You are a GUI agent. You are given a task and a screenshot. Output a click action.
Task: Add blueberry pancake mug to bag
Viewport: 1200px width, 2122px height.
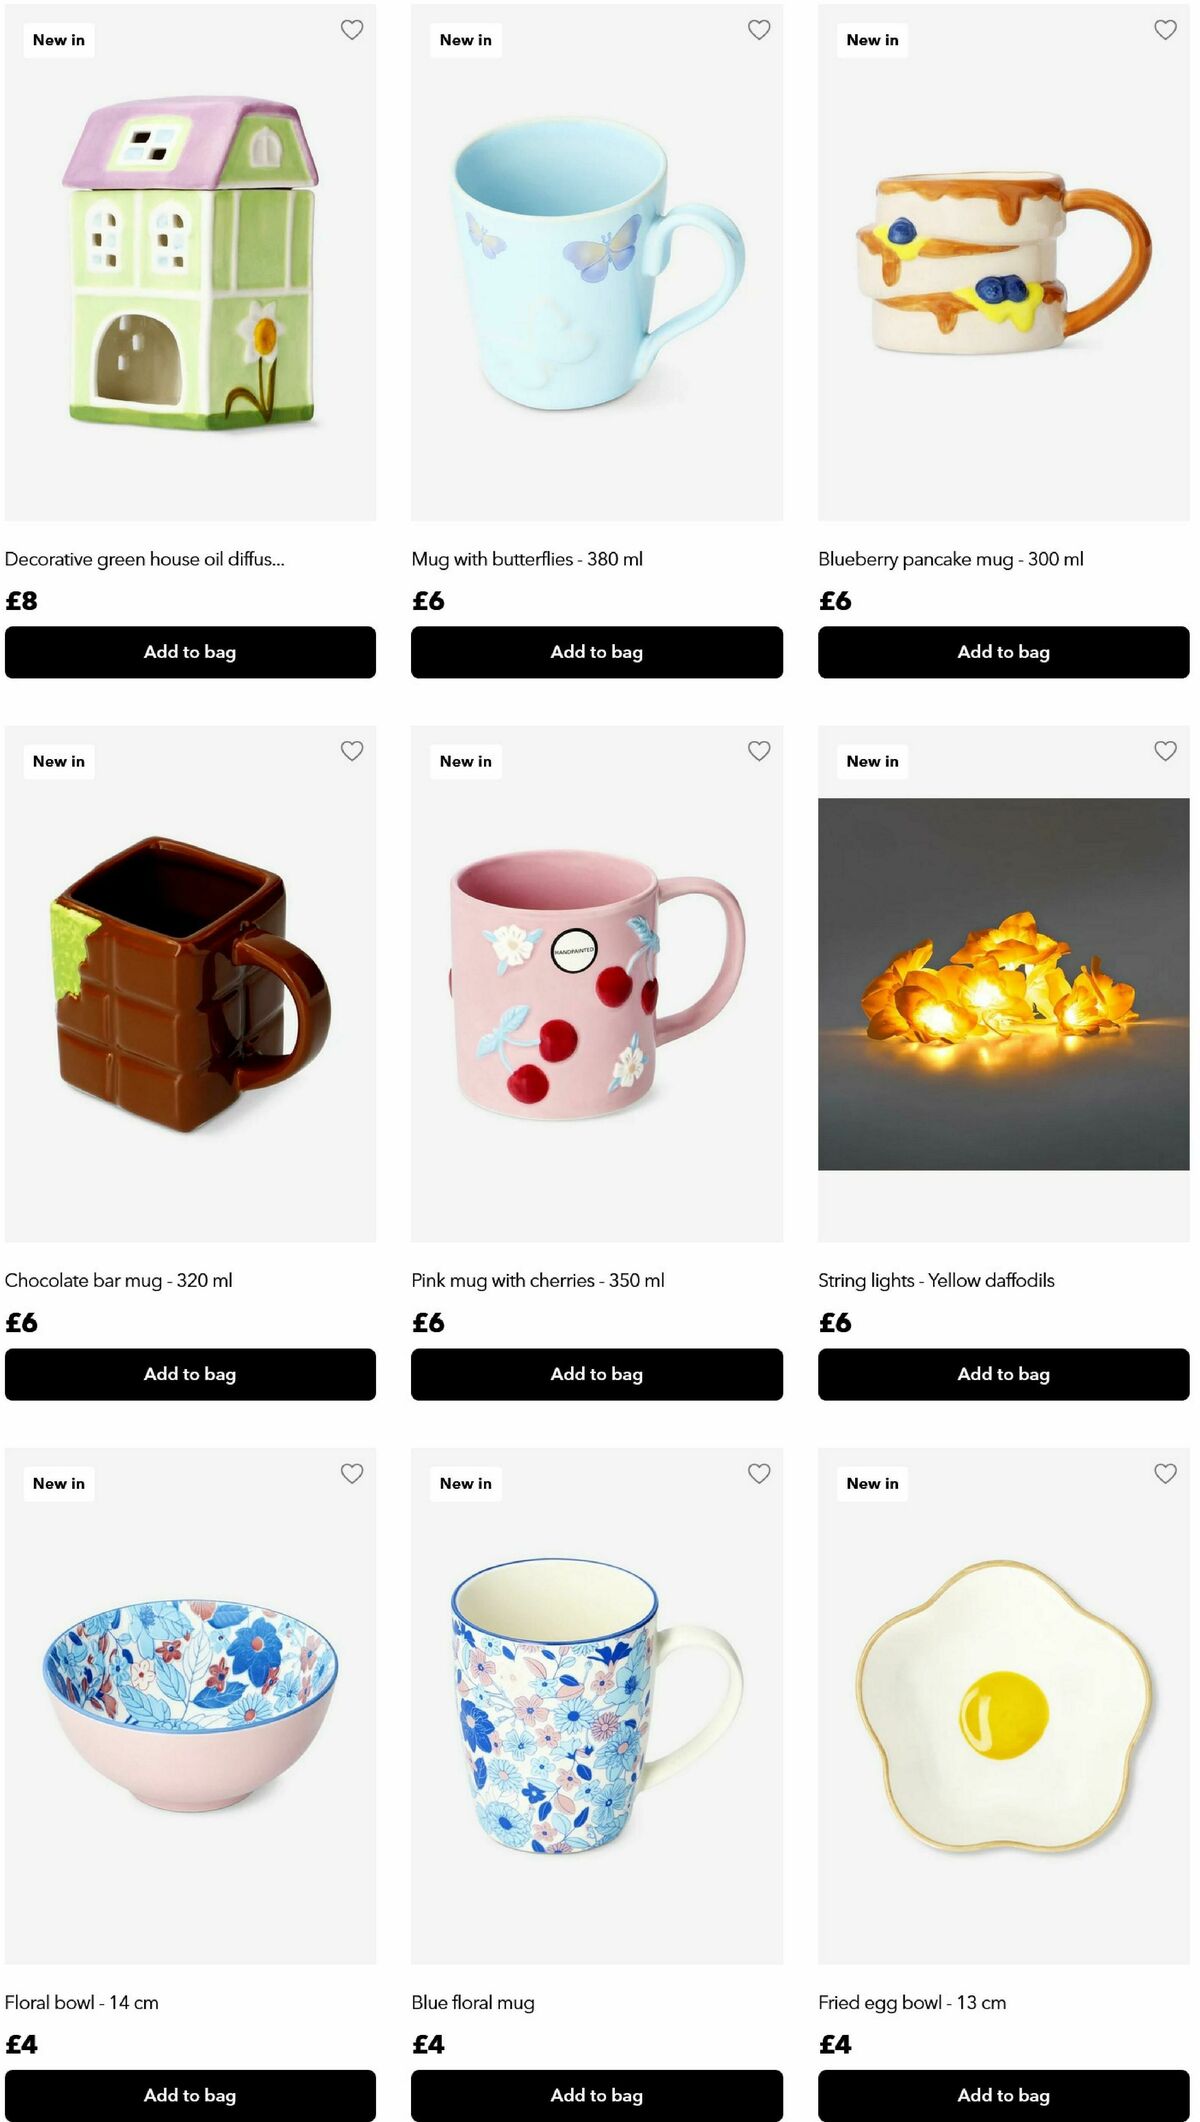coord(1003,652)
